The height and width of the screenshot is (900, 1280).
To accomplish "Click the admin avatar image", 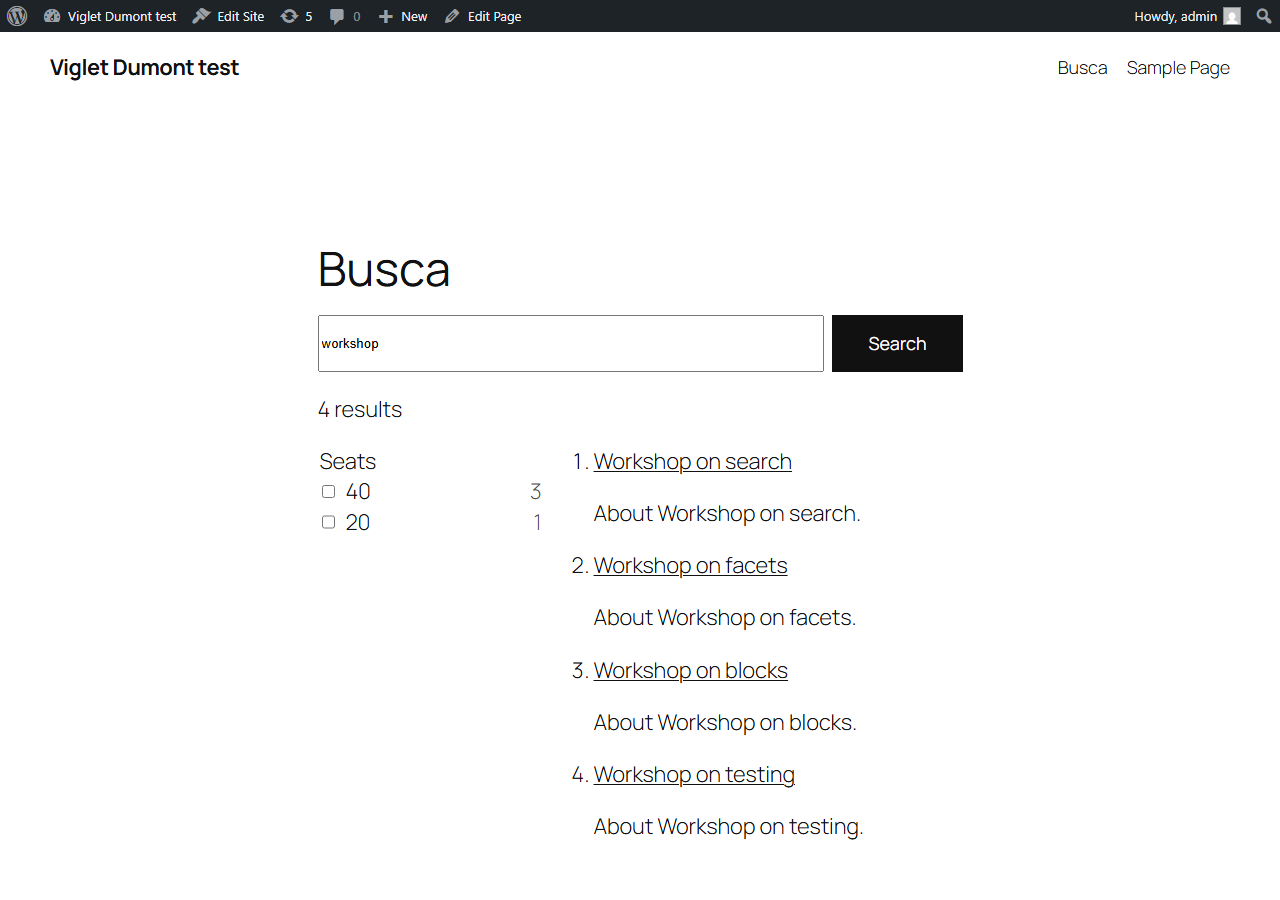I will 1232,16.
